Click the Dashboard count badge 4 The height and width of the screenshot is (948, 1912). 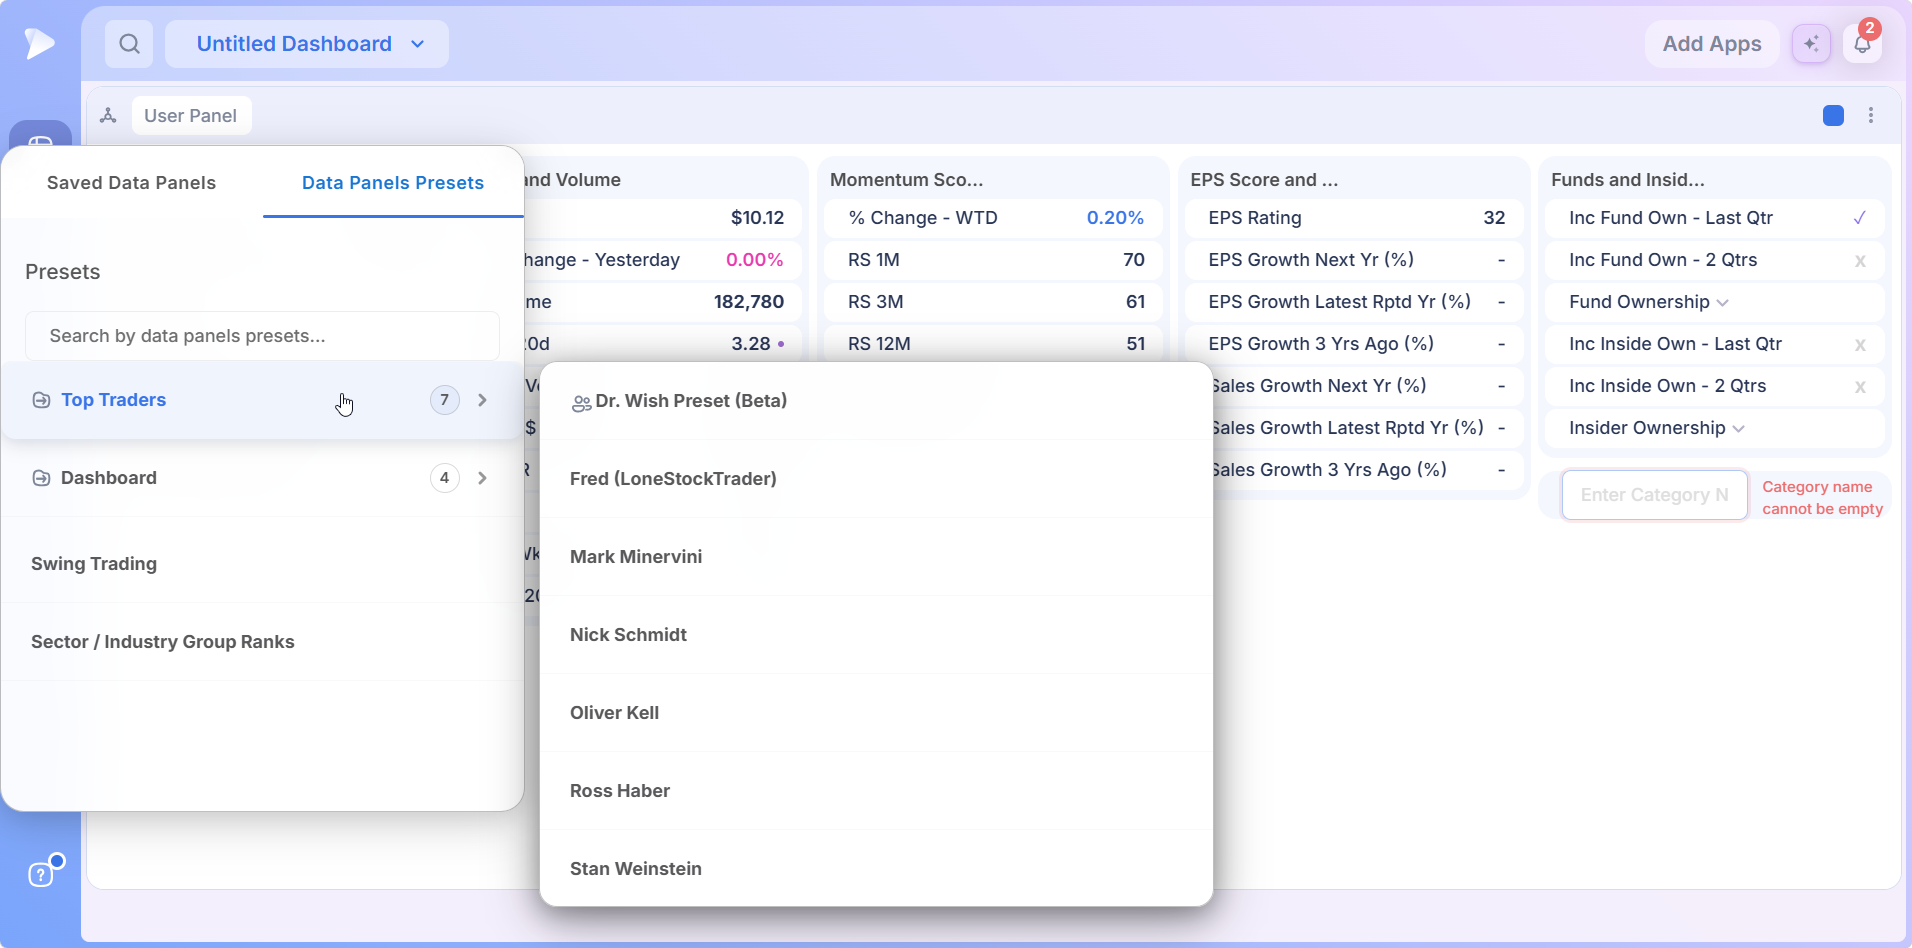pos(444,478)
